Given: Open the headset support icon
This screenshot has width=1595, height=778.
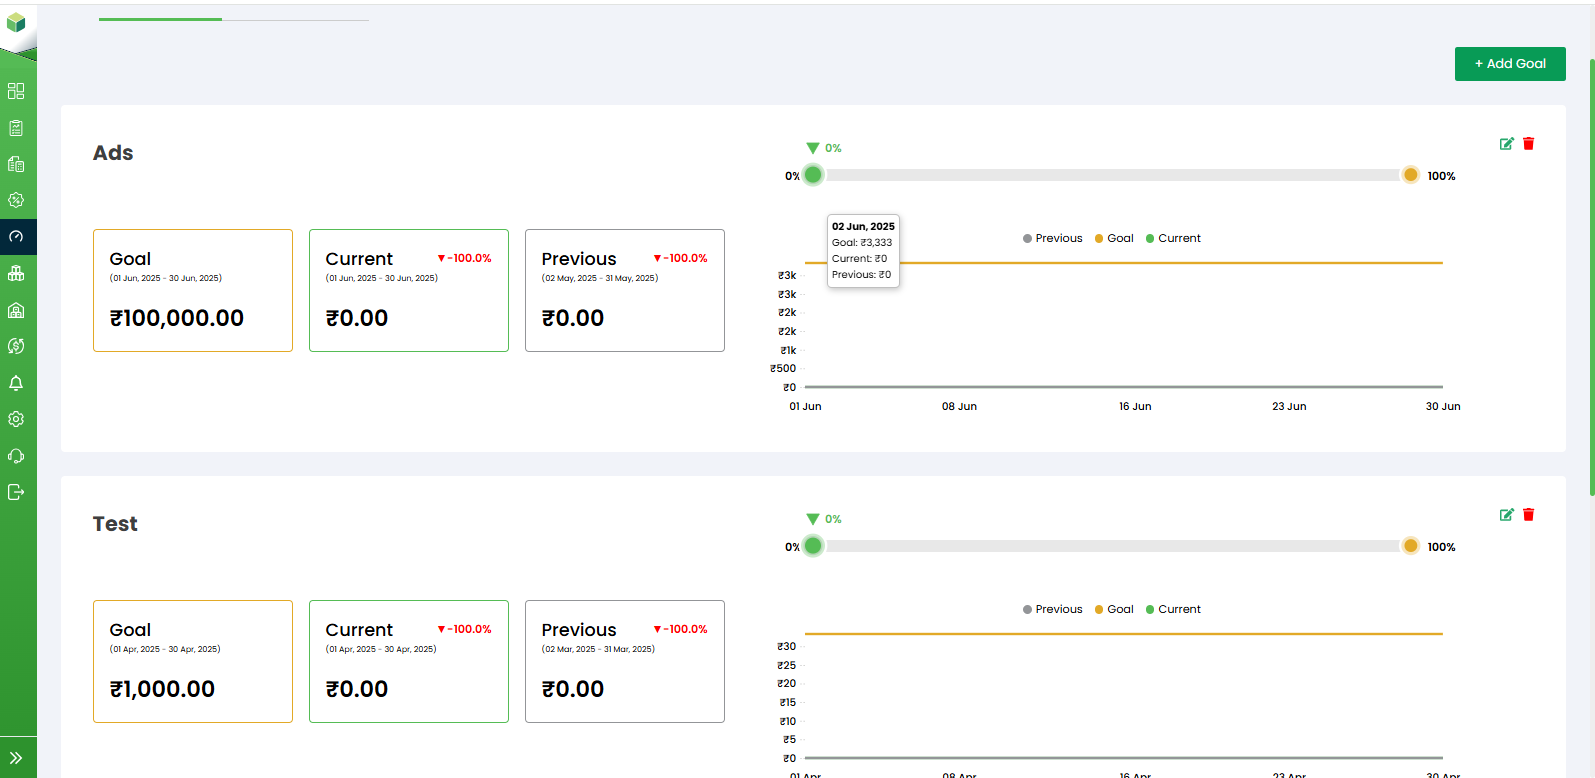Looking at the screenshot, I should tap(16, 456).
